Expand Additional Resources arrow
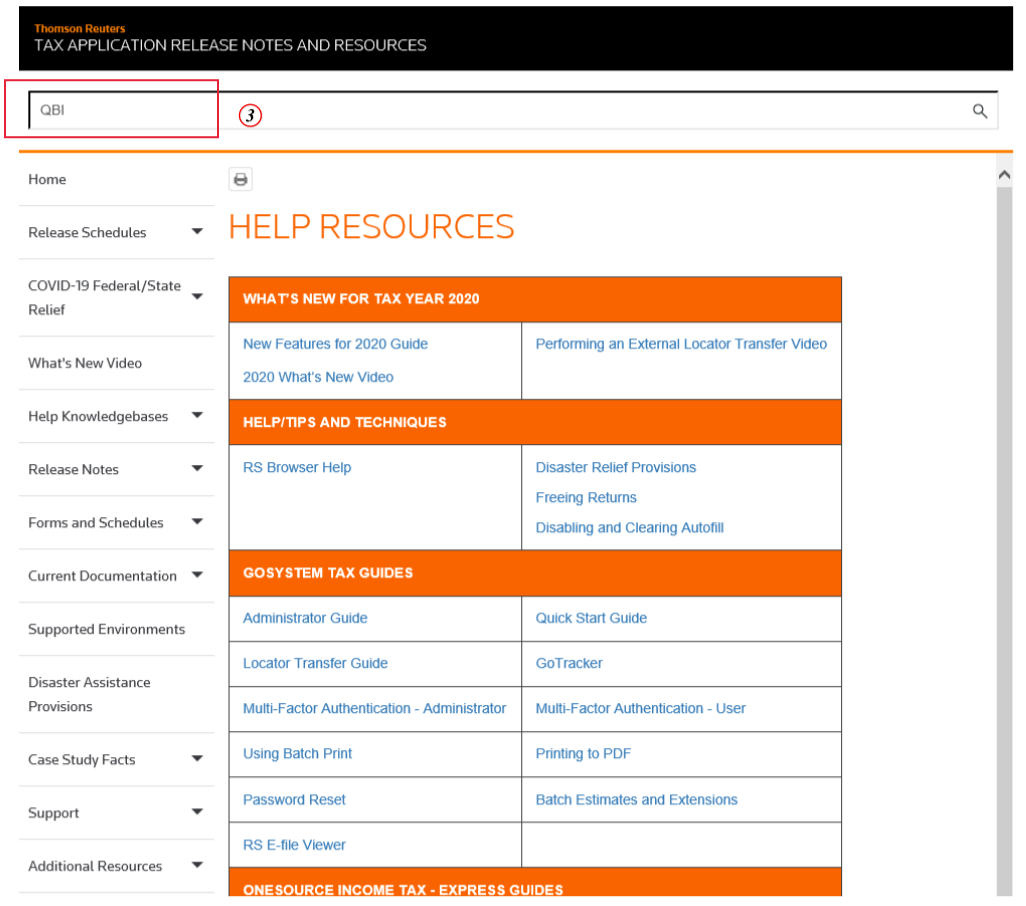 click(x=197, y=865)
